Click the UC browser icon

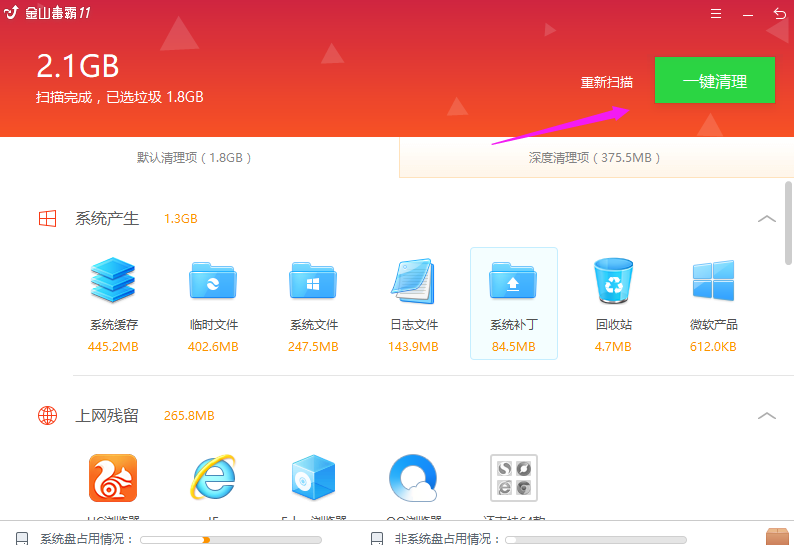pyautogui.click(x=113, y=478)
